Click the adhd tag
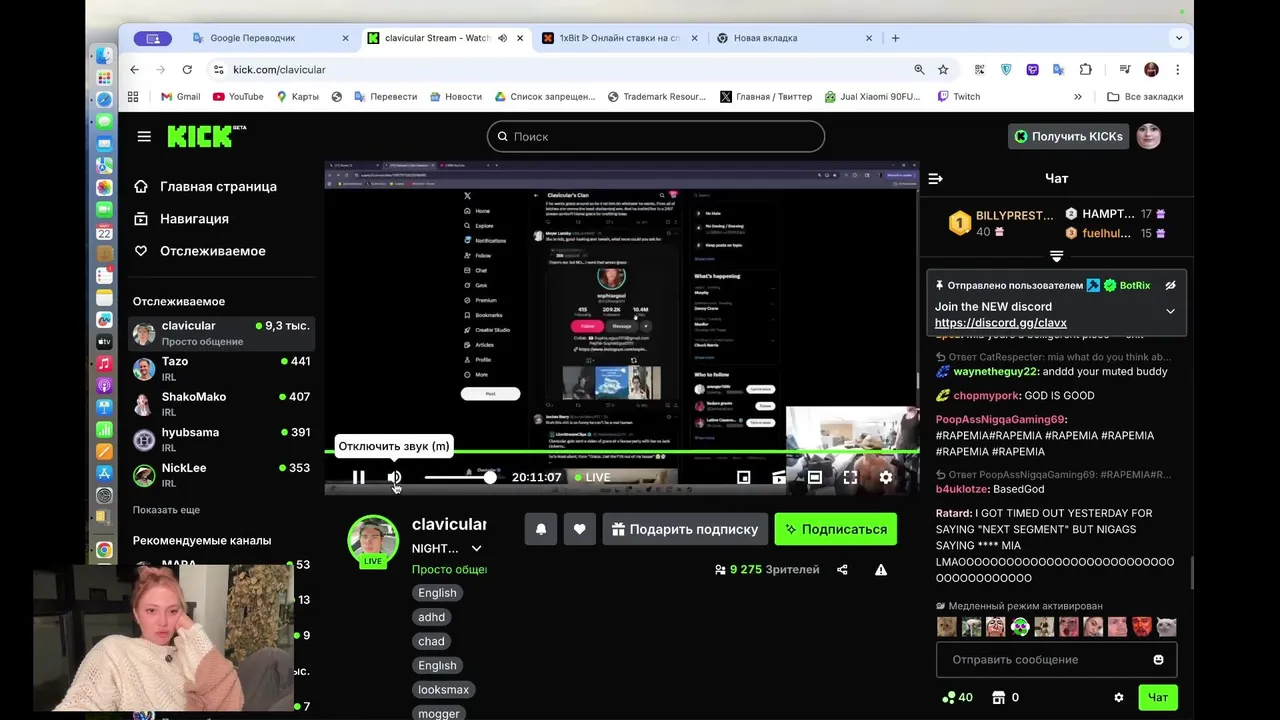Viewport: 1280px width, 720px height. pos(431,617)
